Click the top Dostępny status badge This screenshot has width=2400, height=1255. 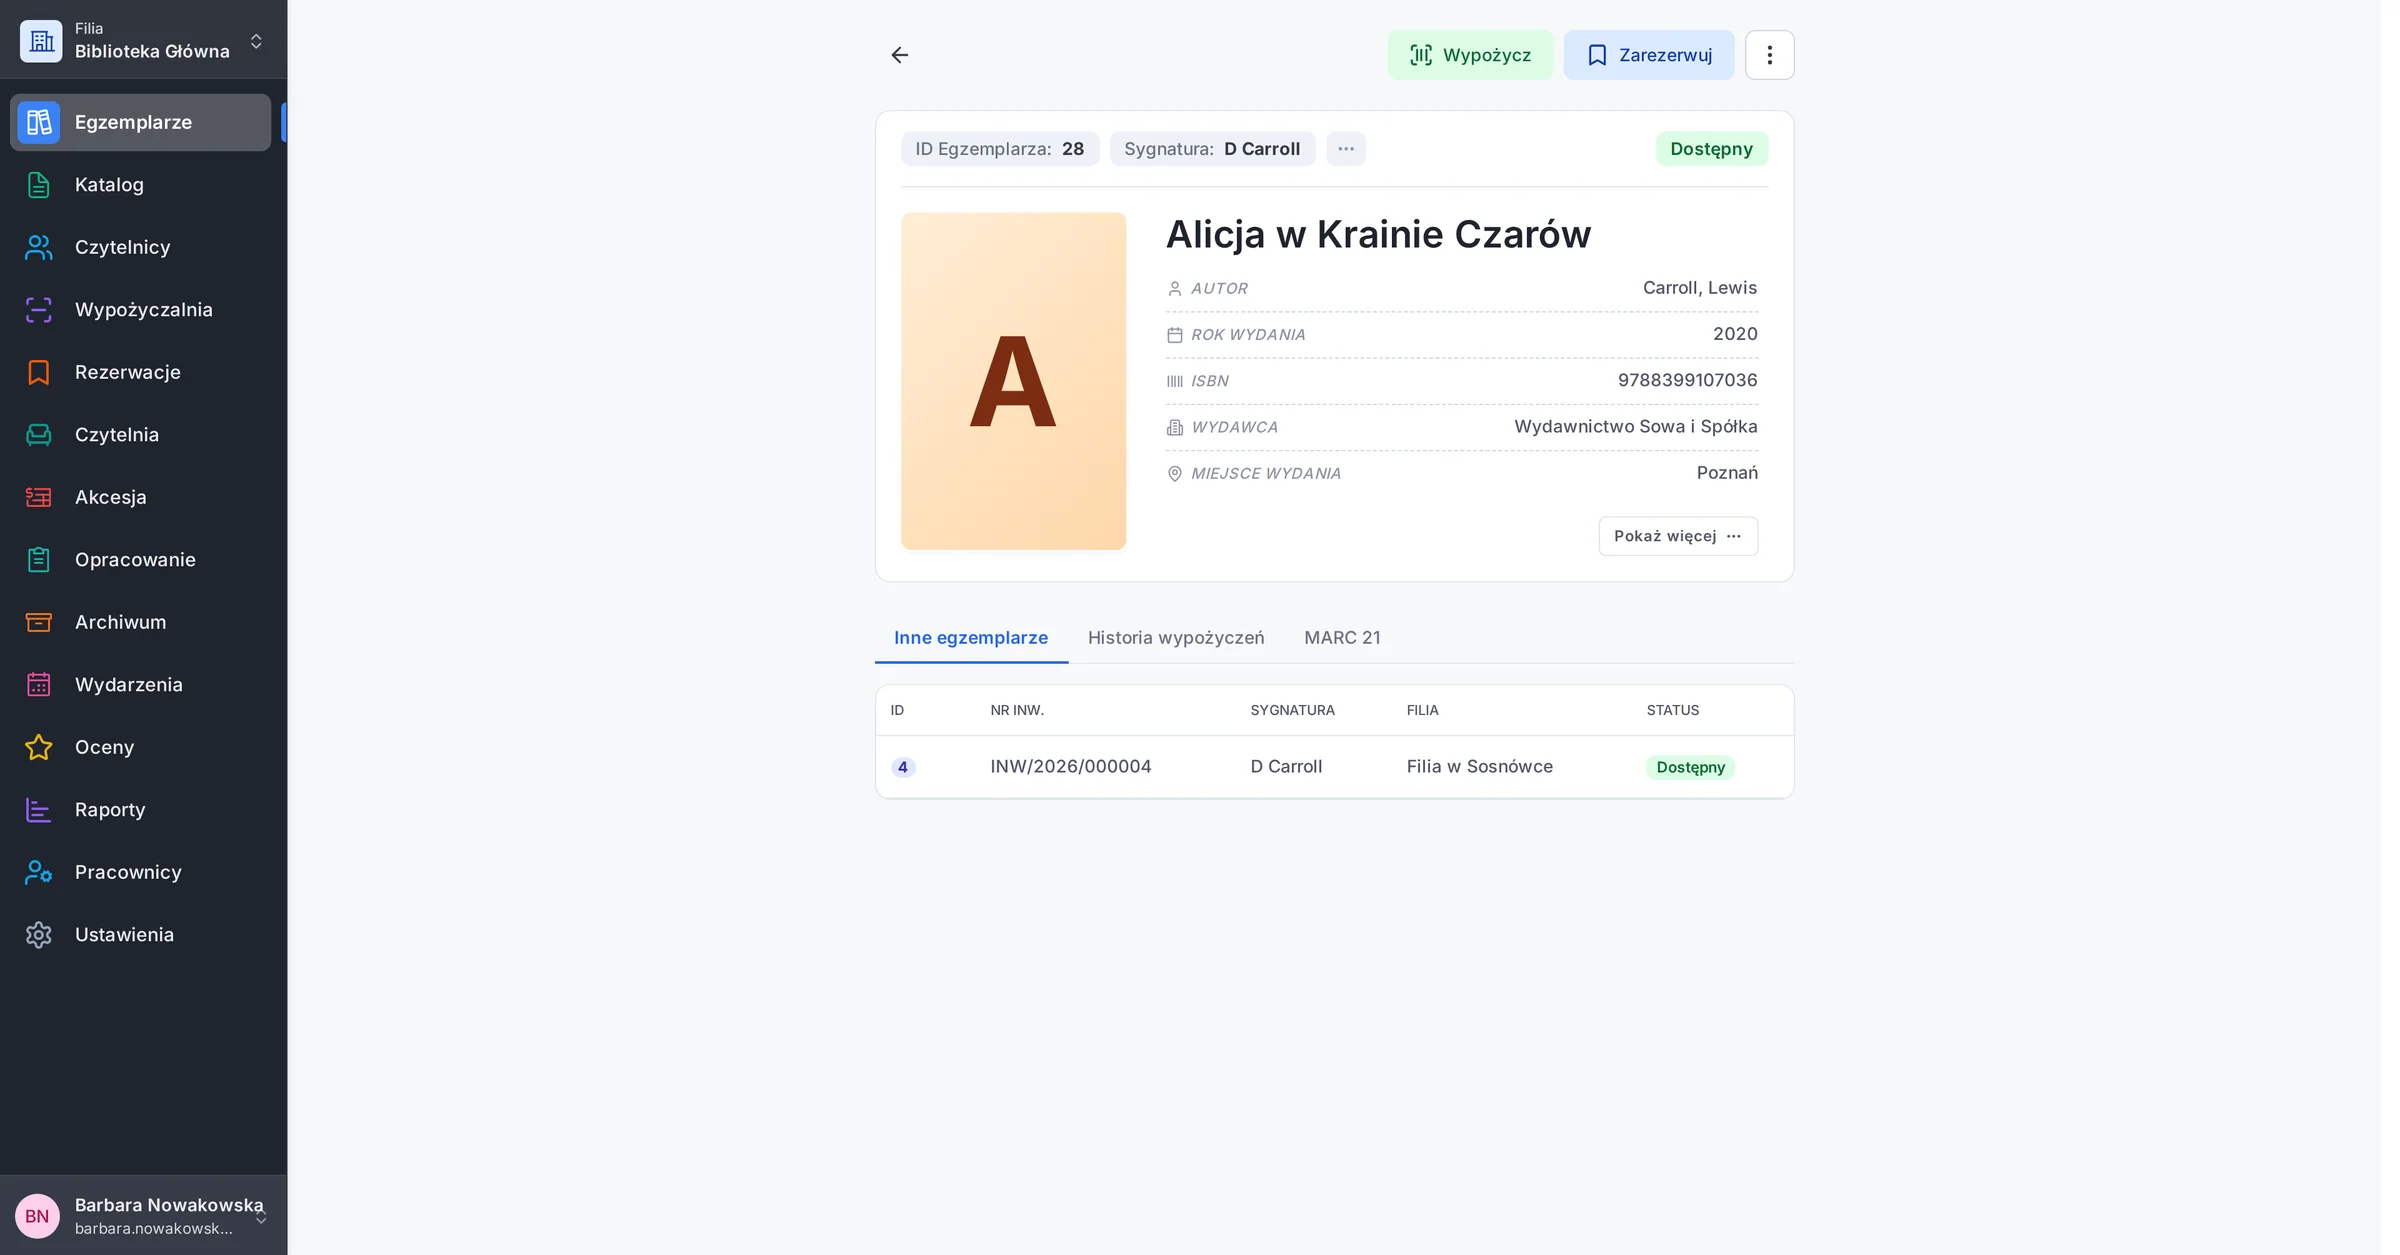[x=1711, y=149]
